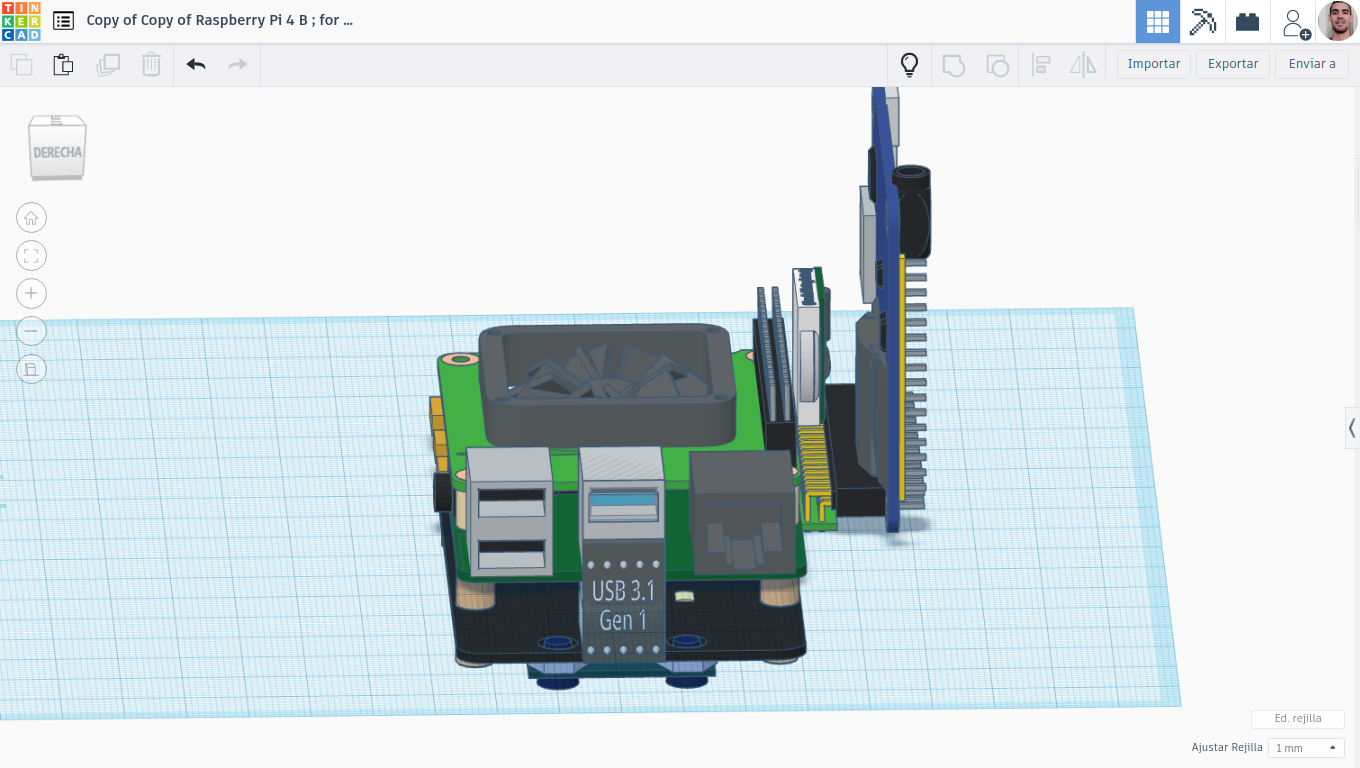Image resolution: width=1360 pixels, height=768 pixels.
Task: Redo the last action
Action: pos(238,65)
